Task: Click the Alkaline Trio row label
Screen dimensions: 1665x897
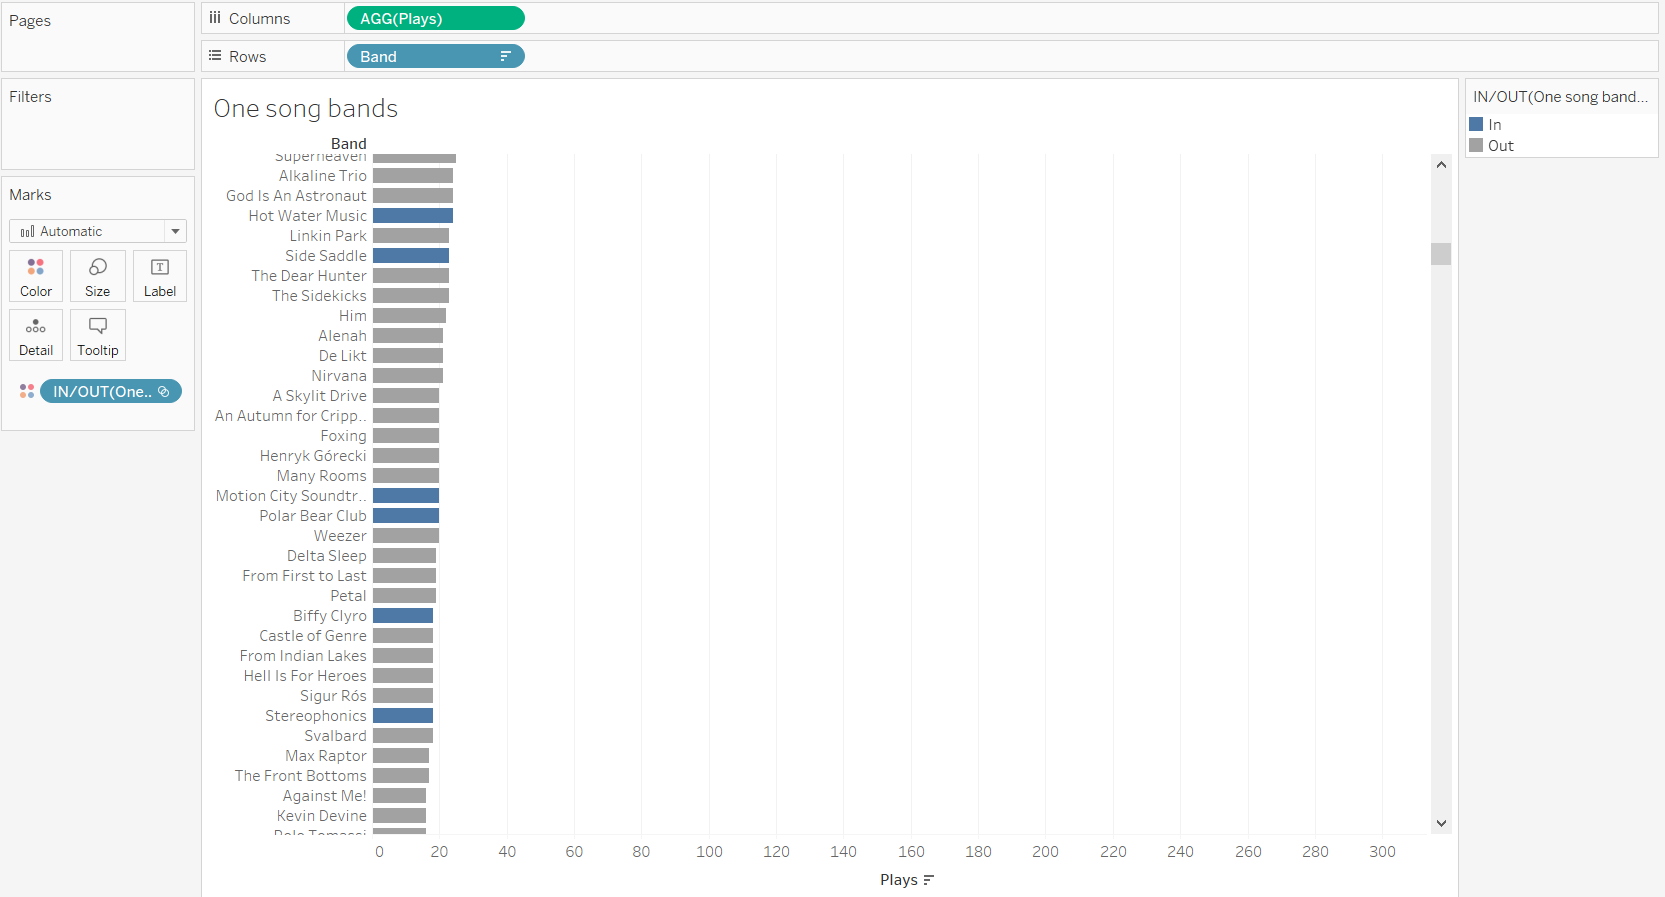Action: 323,176
